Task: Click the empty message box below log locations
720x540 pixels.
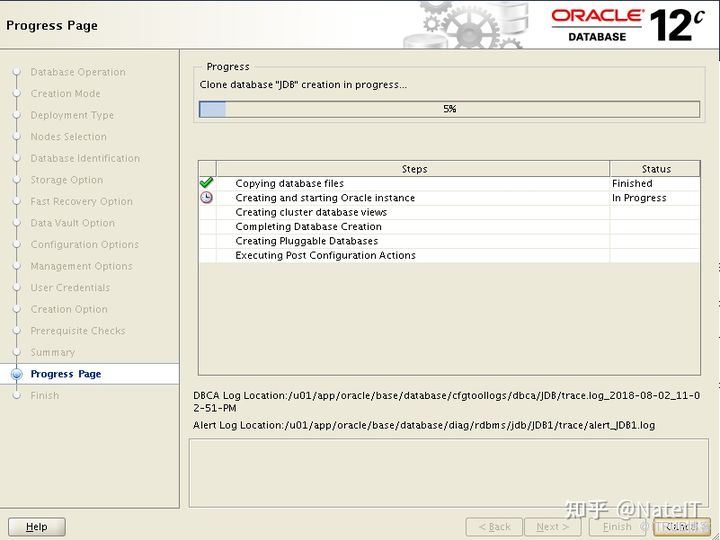Action: pos(449,473)
